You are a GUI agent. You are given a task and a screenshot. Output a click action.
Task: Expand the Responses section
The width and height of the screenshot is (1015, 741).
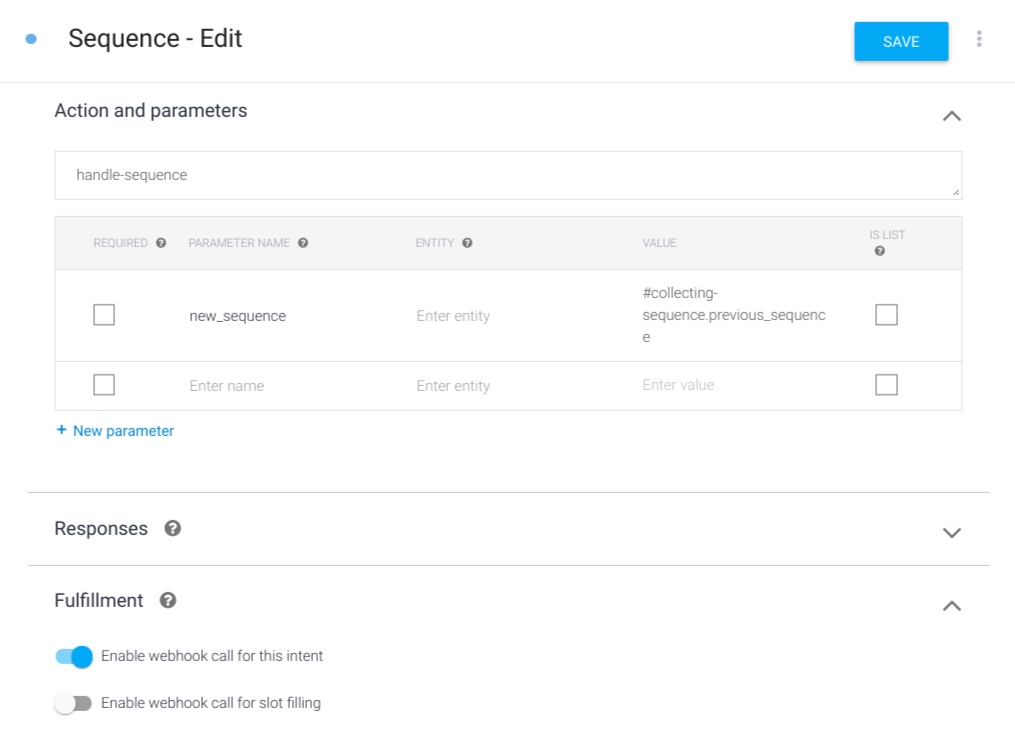point(951,532)
